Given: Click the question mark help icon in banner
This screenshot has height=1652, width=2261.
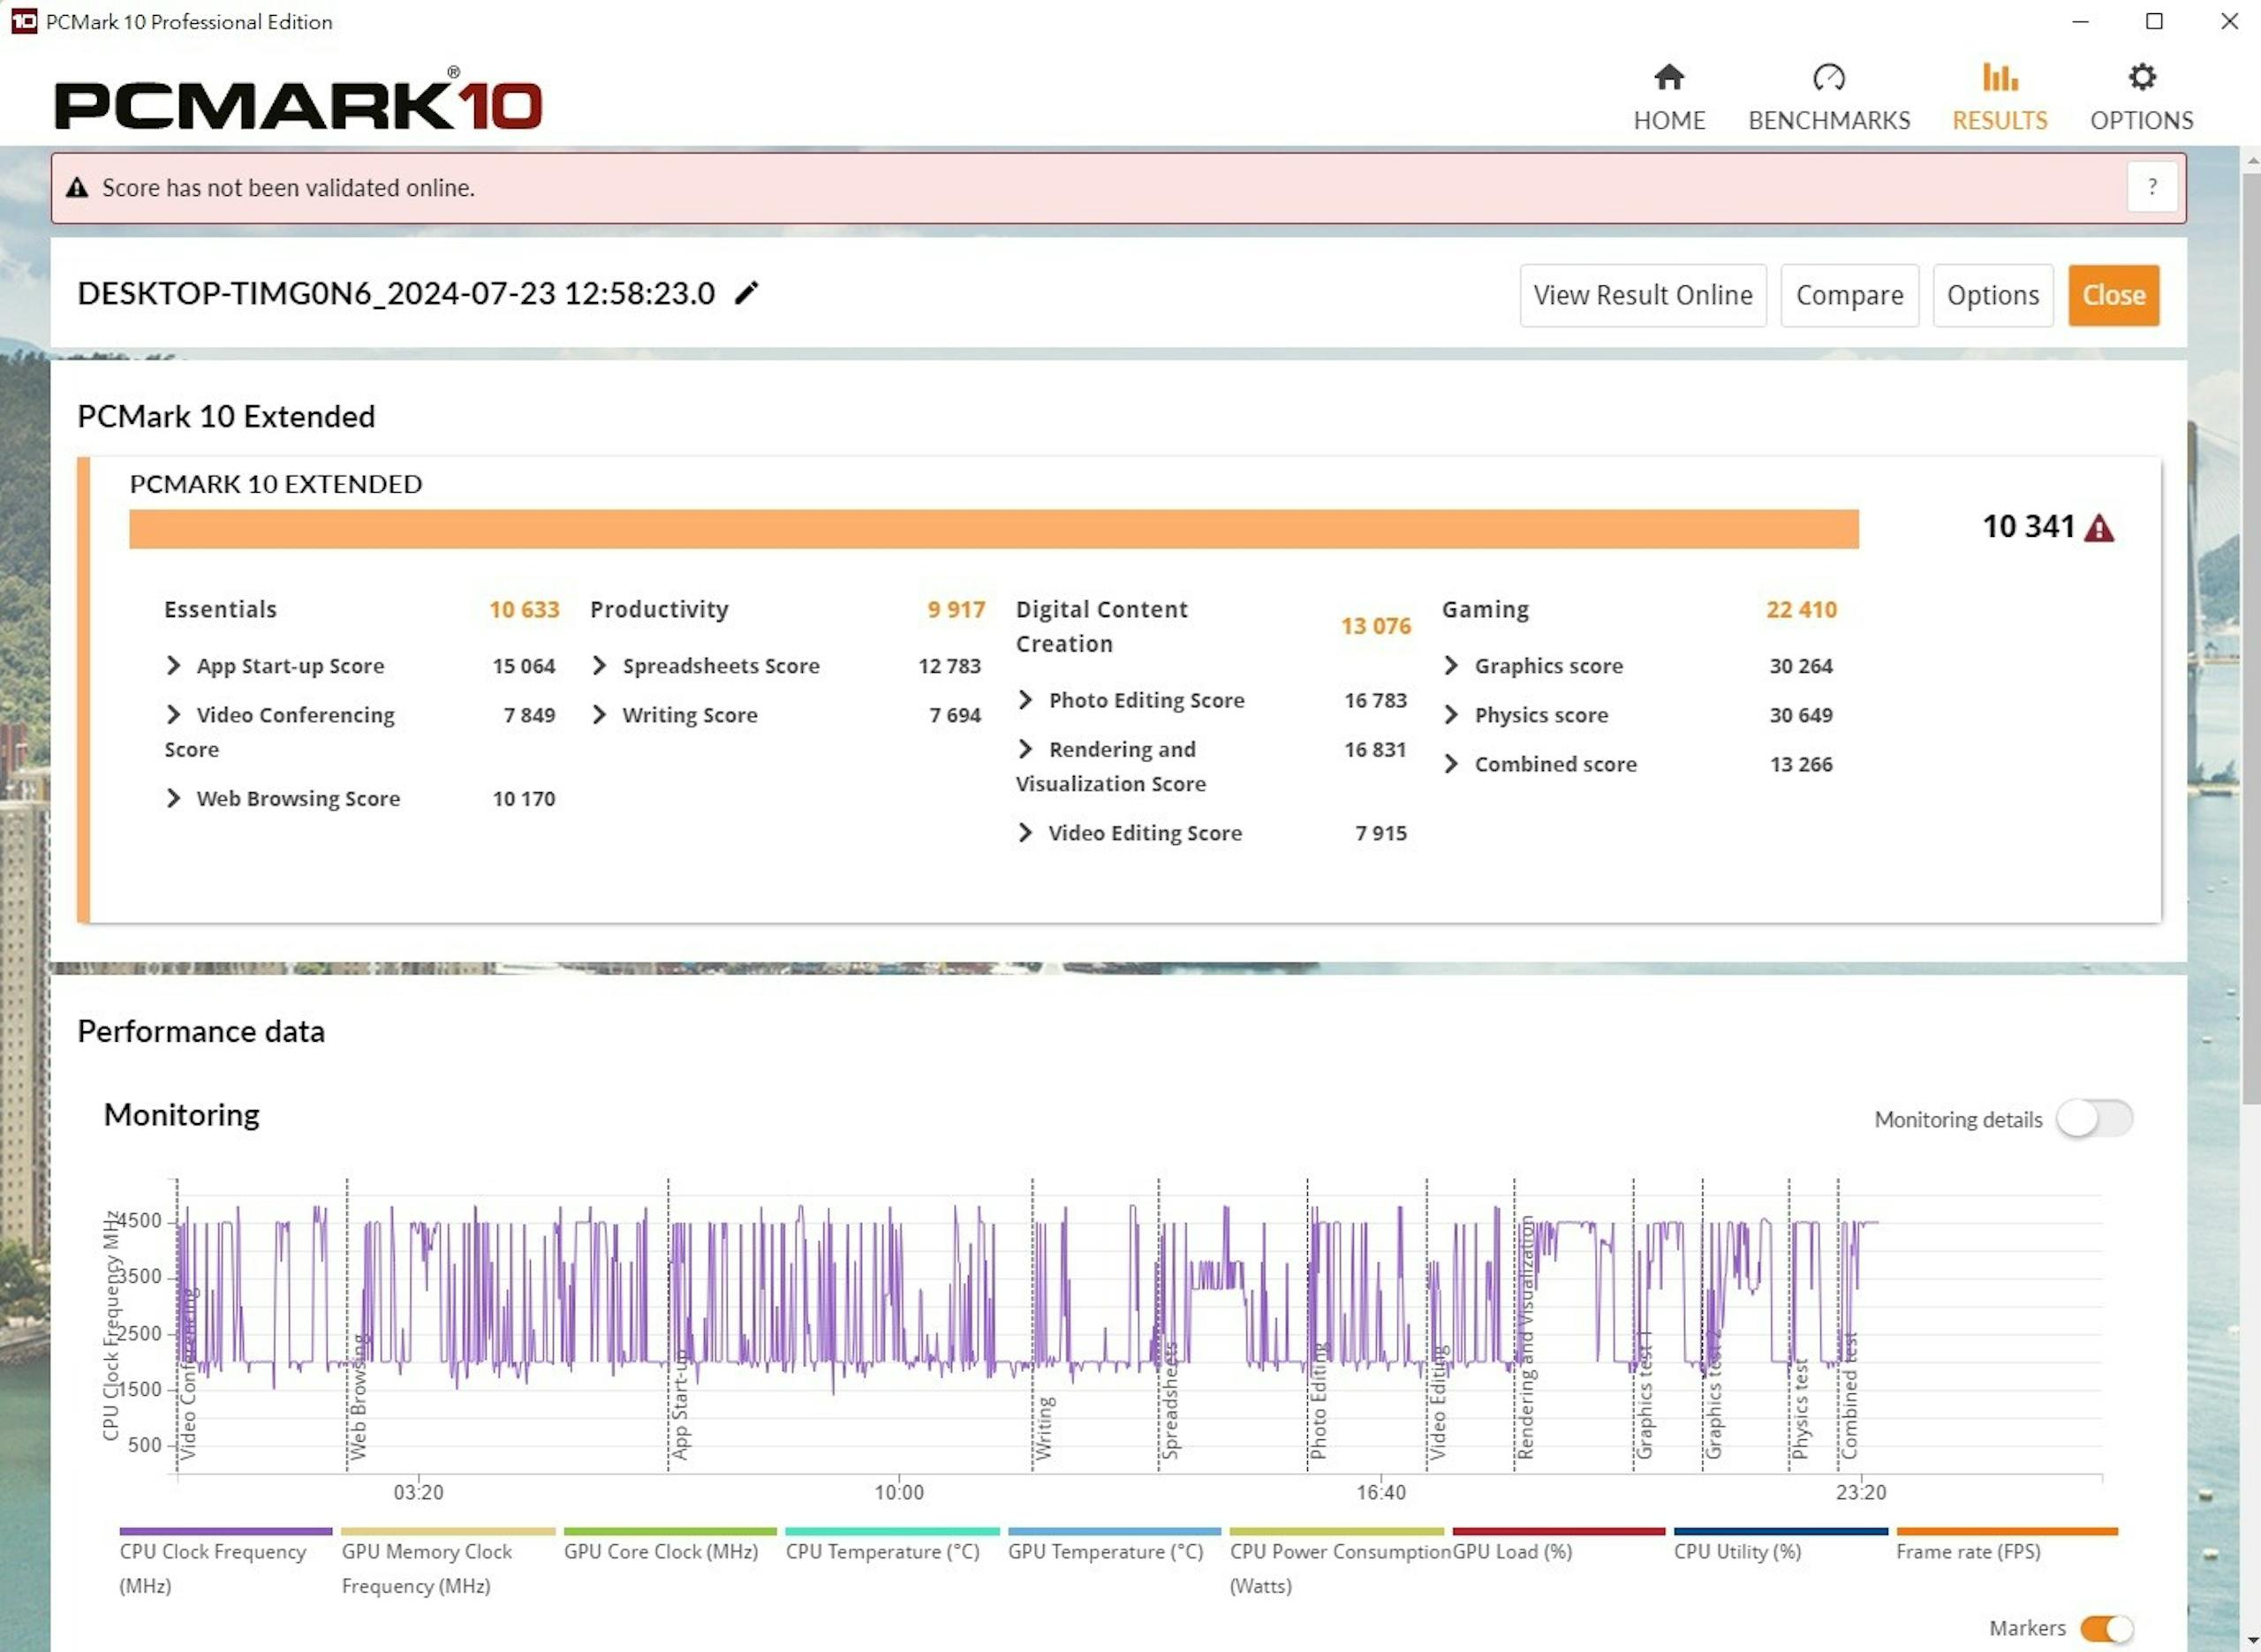Looking at the screenshot, I should [2151, 187].
